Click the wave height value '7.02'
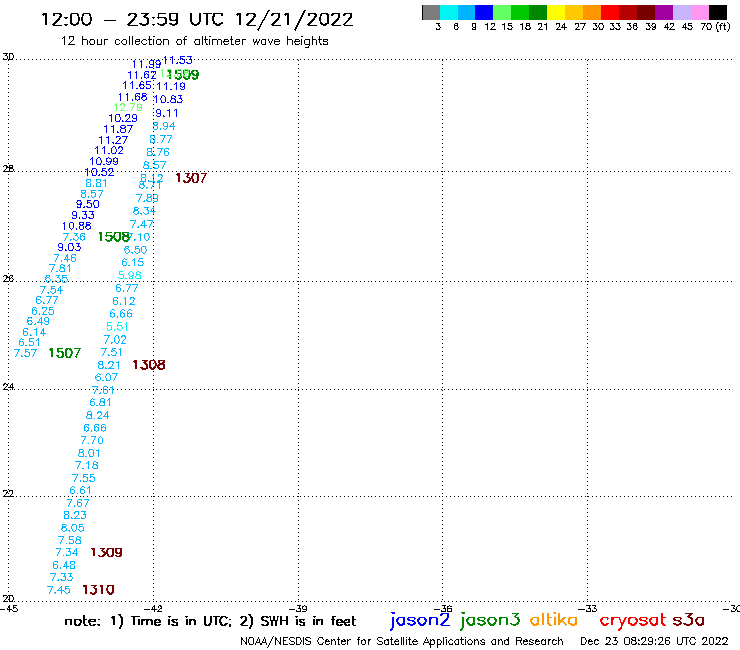 pos(115,339)
